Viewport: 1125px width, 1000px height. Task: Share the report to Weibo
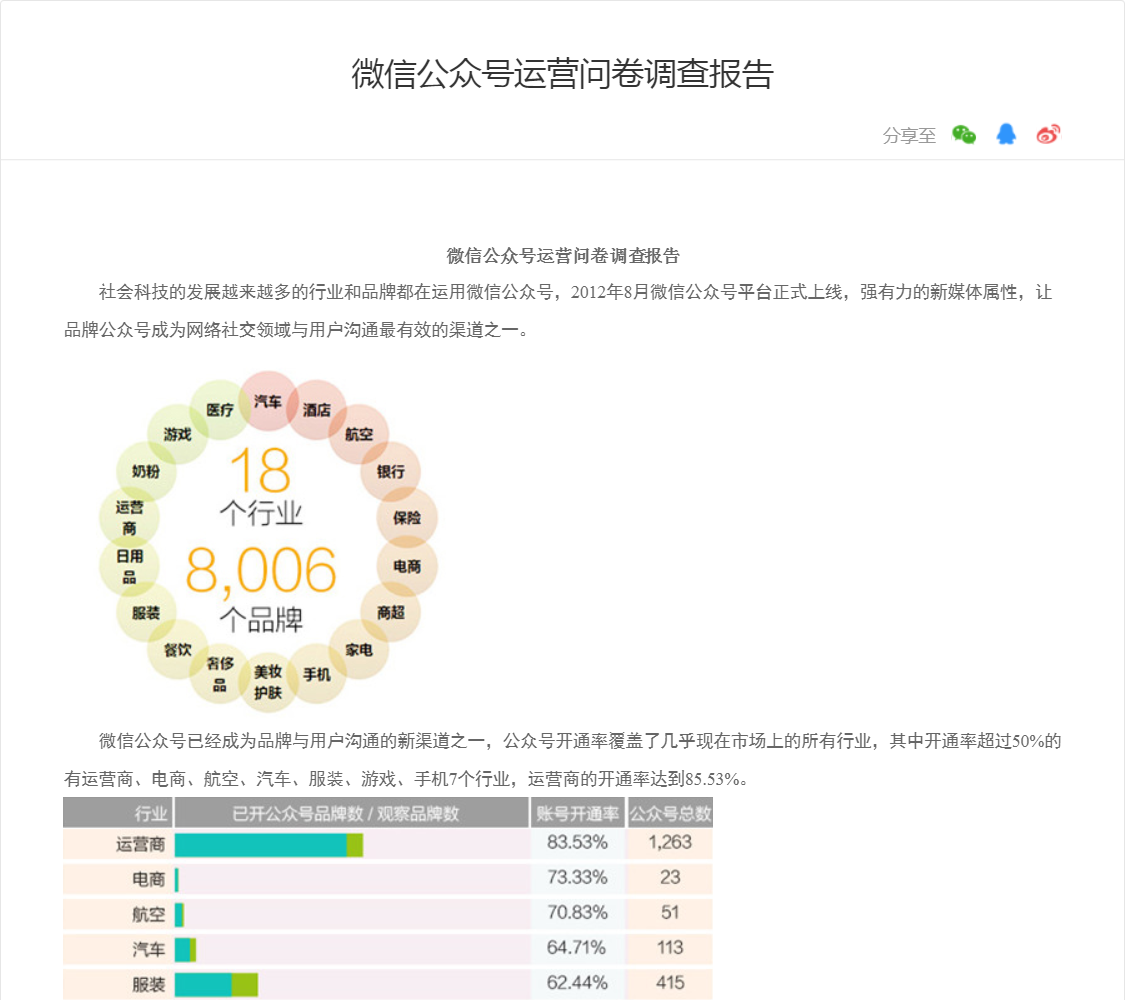pyautogui.click(x=1048, y=134)
